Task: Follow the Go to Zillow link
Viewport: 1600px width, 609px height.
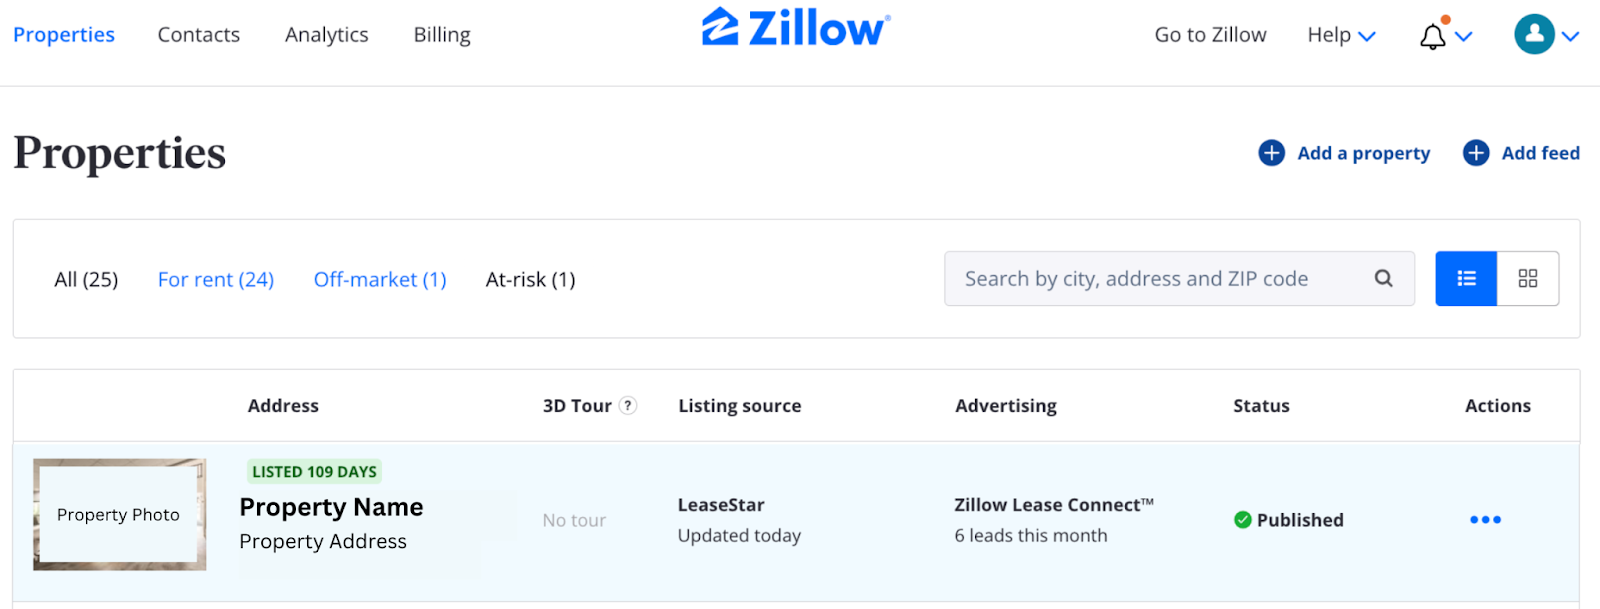Action: click(1208, 34)
